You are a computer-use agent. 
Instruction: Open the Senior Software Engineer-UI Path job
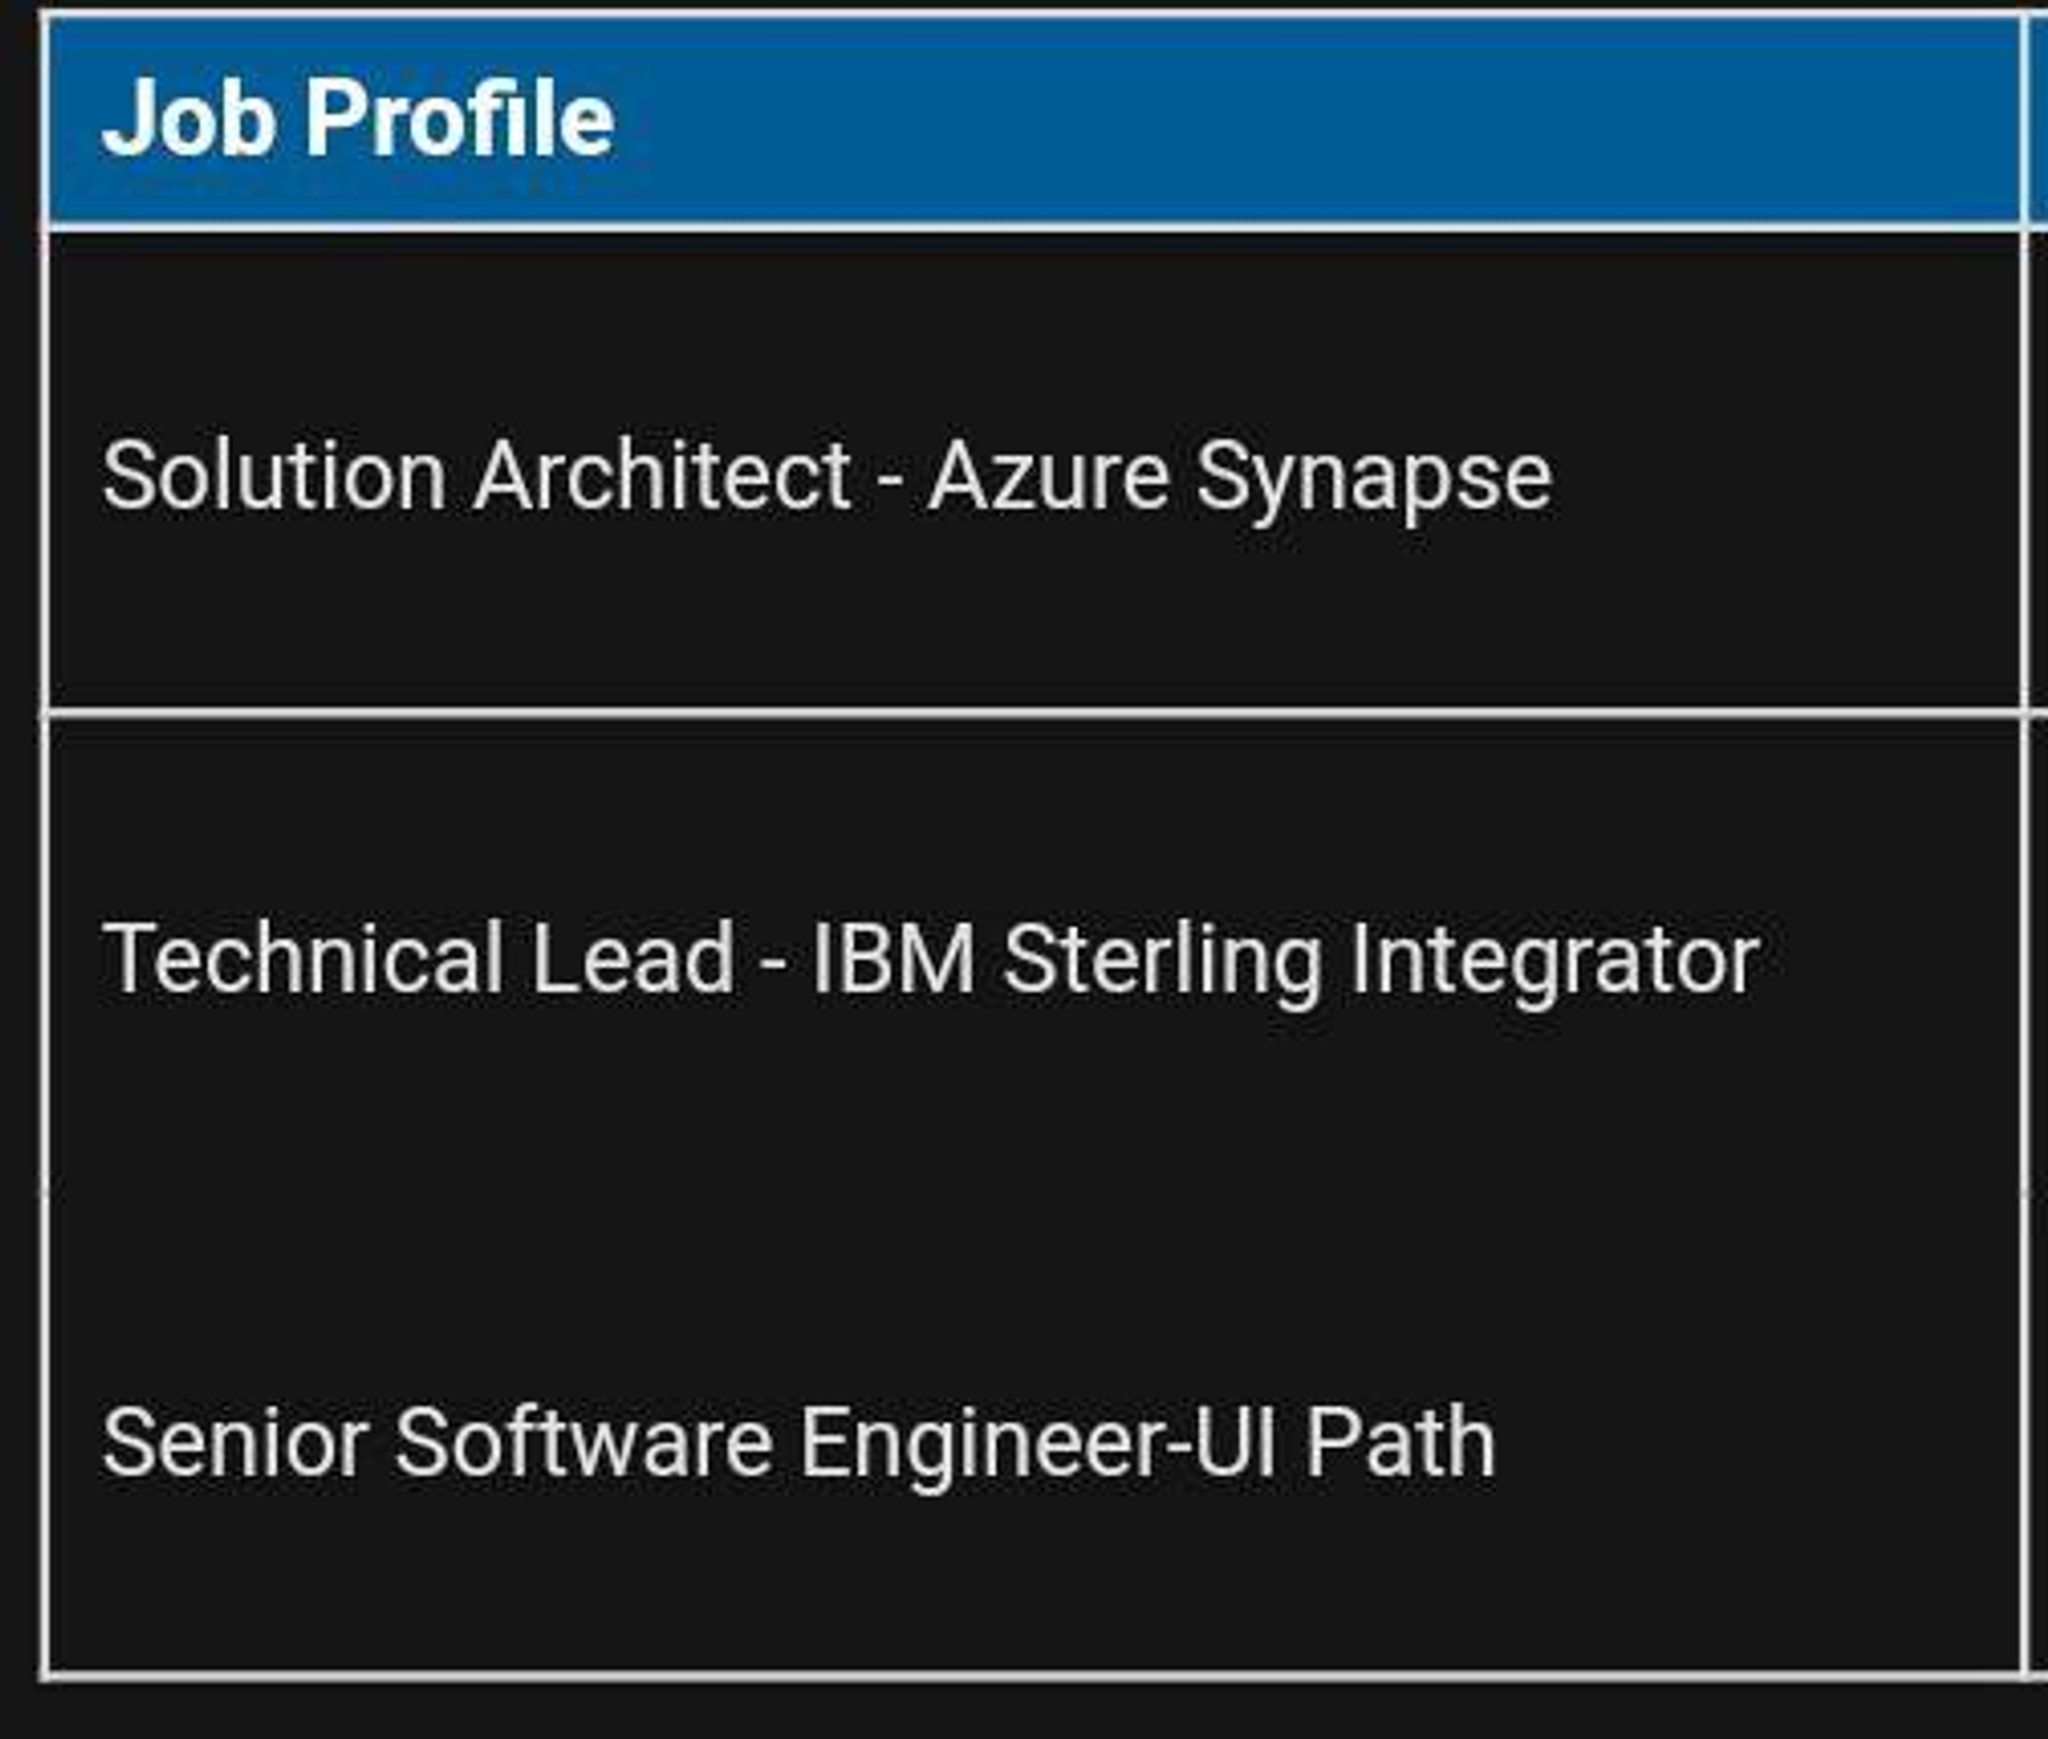pos(799,1443)
